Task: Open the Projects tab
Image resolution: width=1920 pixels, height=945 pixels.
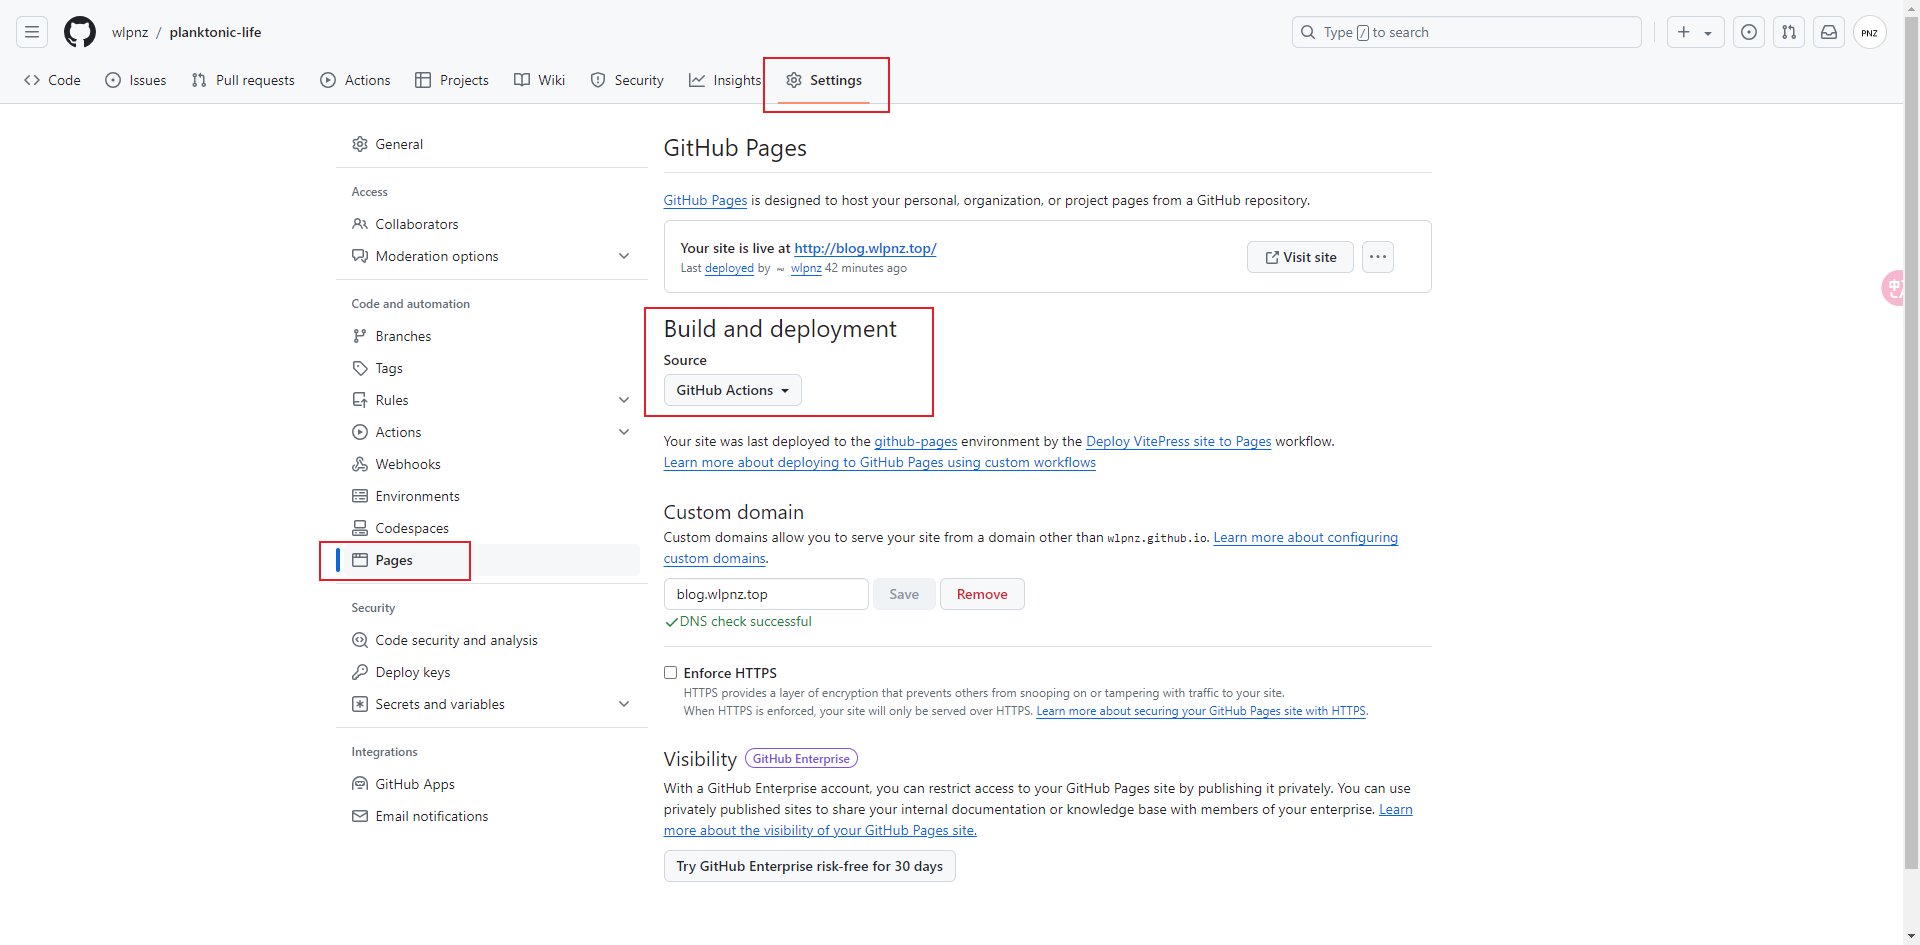Action: [452, 80]
